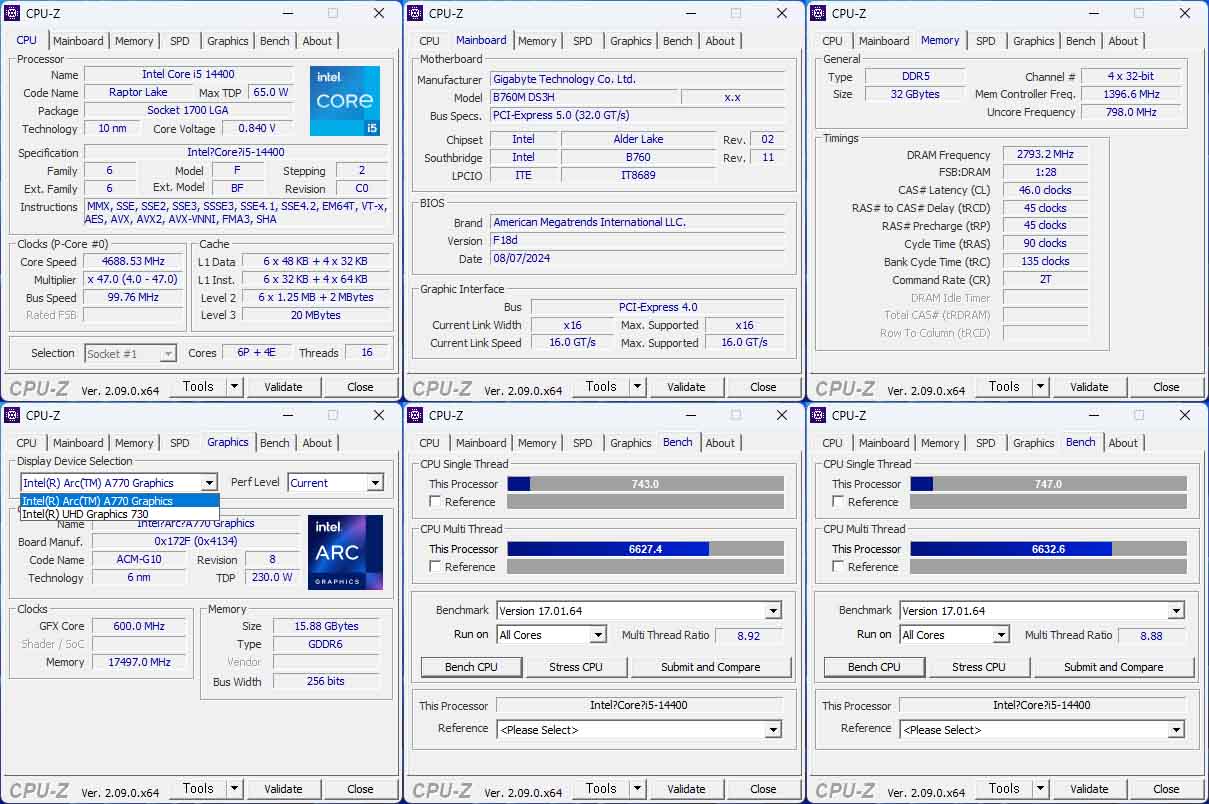Tick the single-thread Reference checkbox in the 747.0 bench window

(838, 502)
